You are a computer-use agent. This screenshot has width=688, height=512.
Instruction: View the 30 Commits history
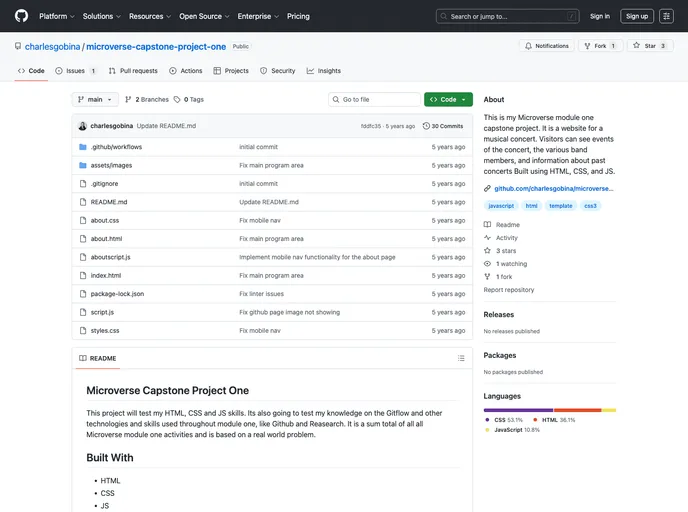pyautogui.click(x=443, y=126)
